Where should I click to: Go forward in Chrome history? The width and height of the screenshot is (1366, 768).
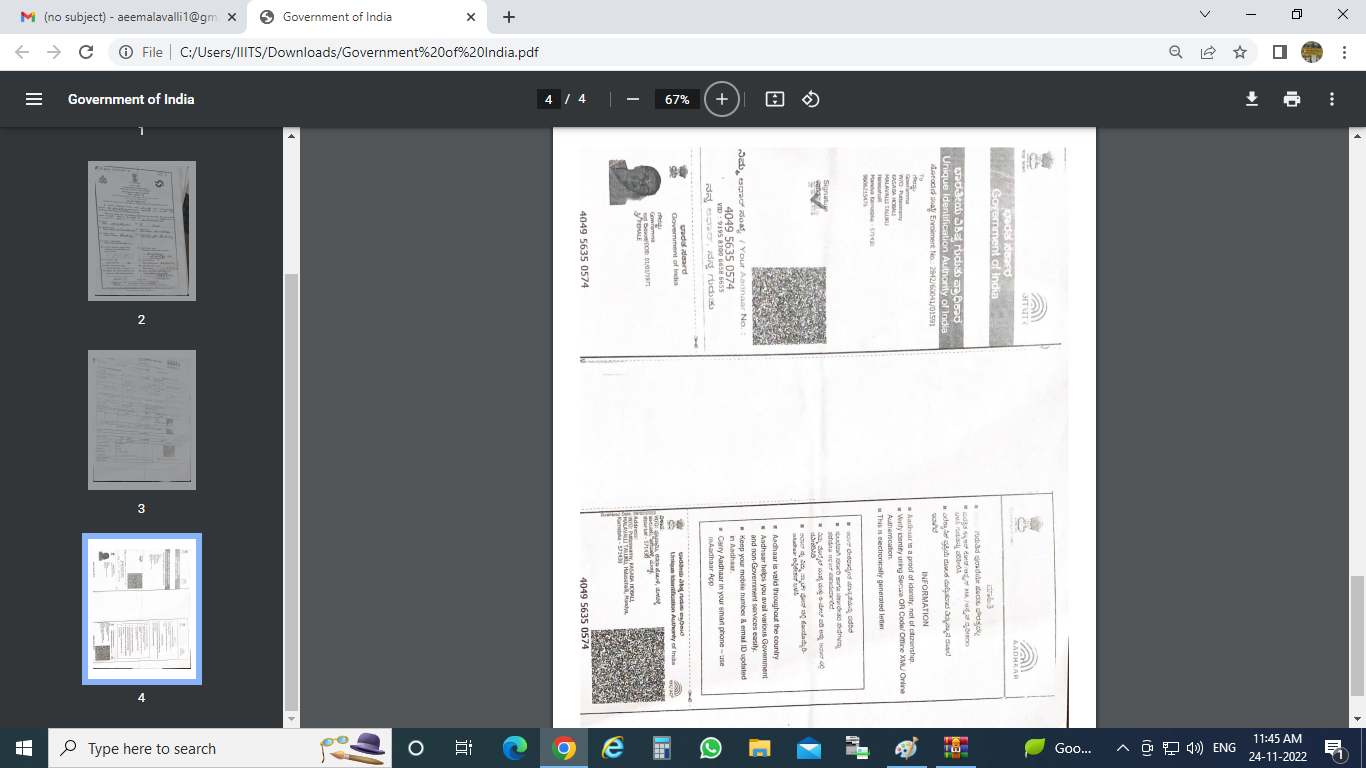pos(54,52)
